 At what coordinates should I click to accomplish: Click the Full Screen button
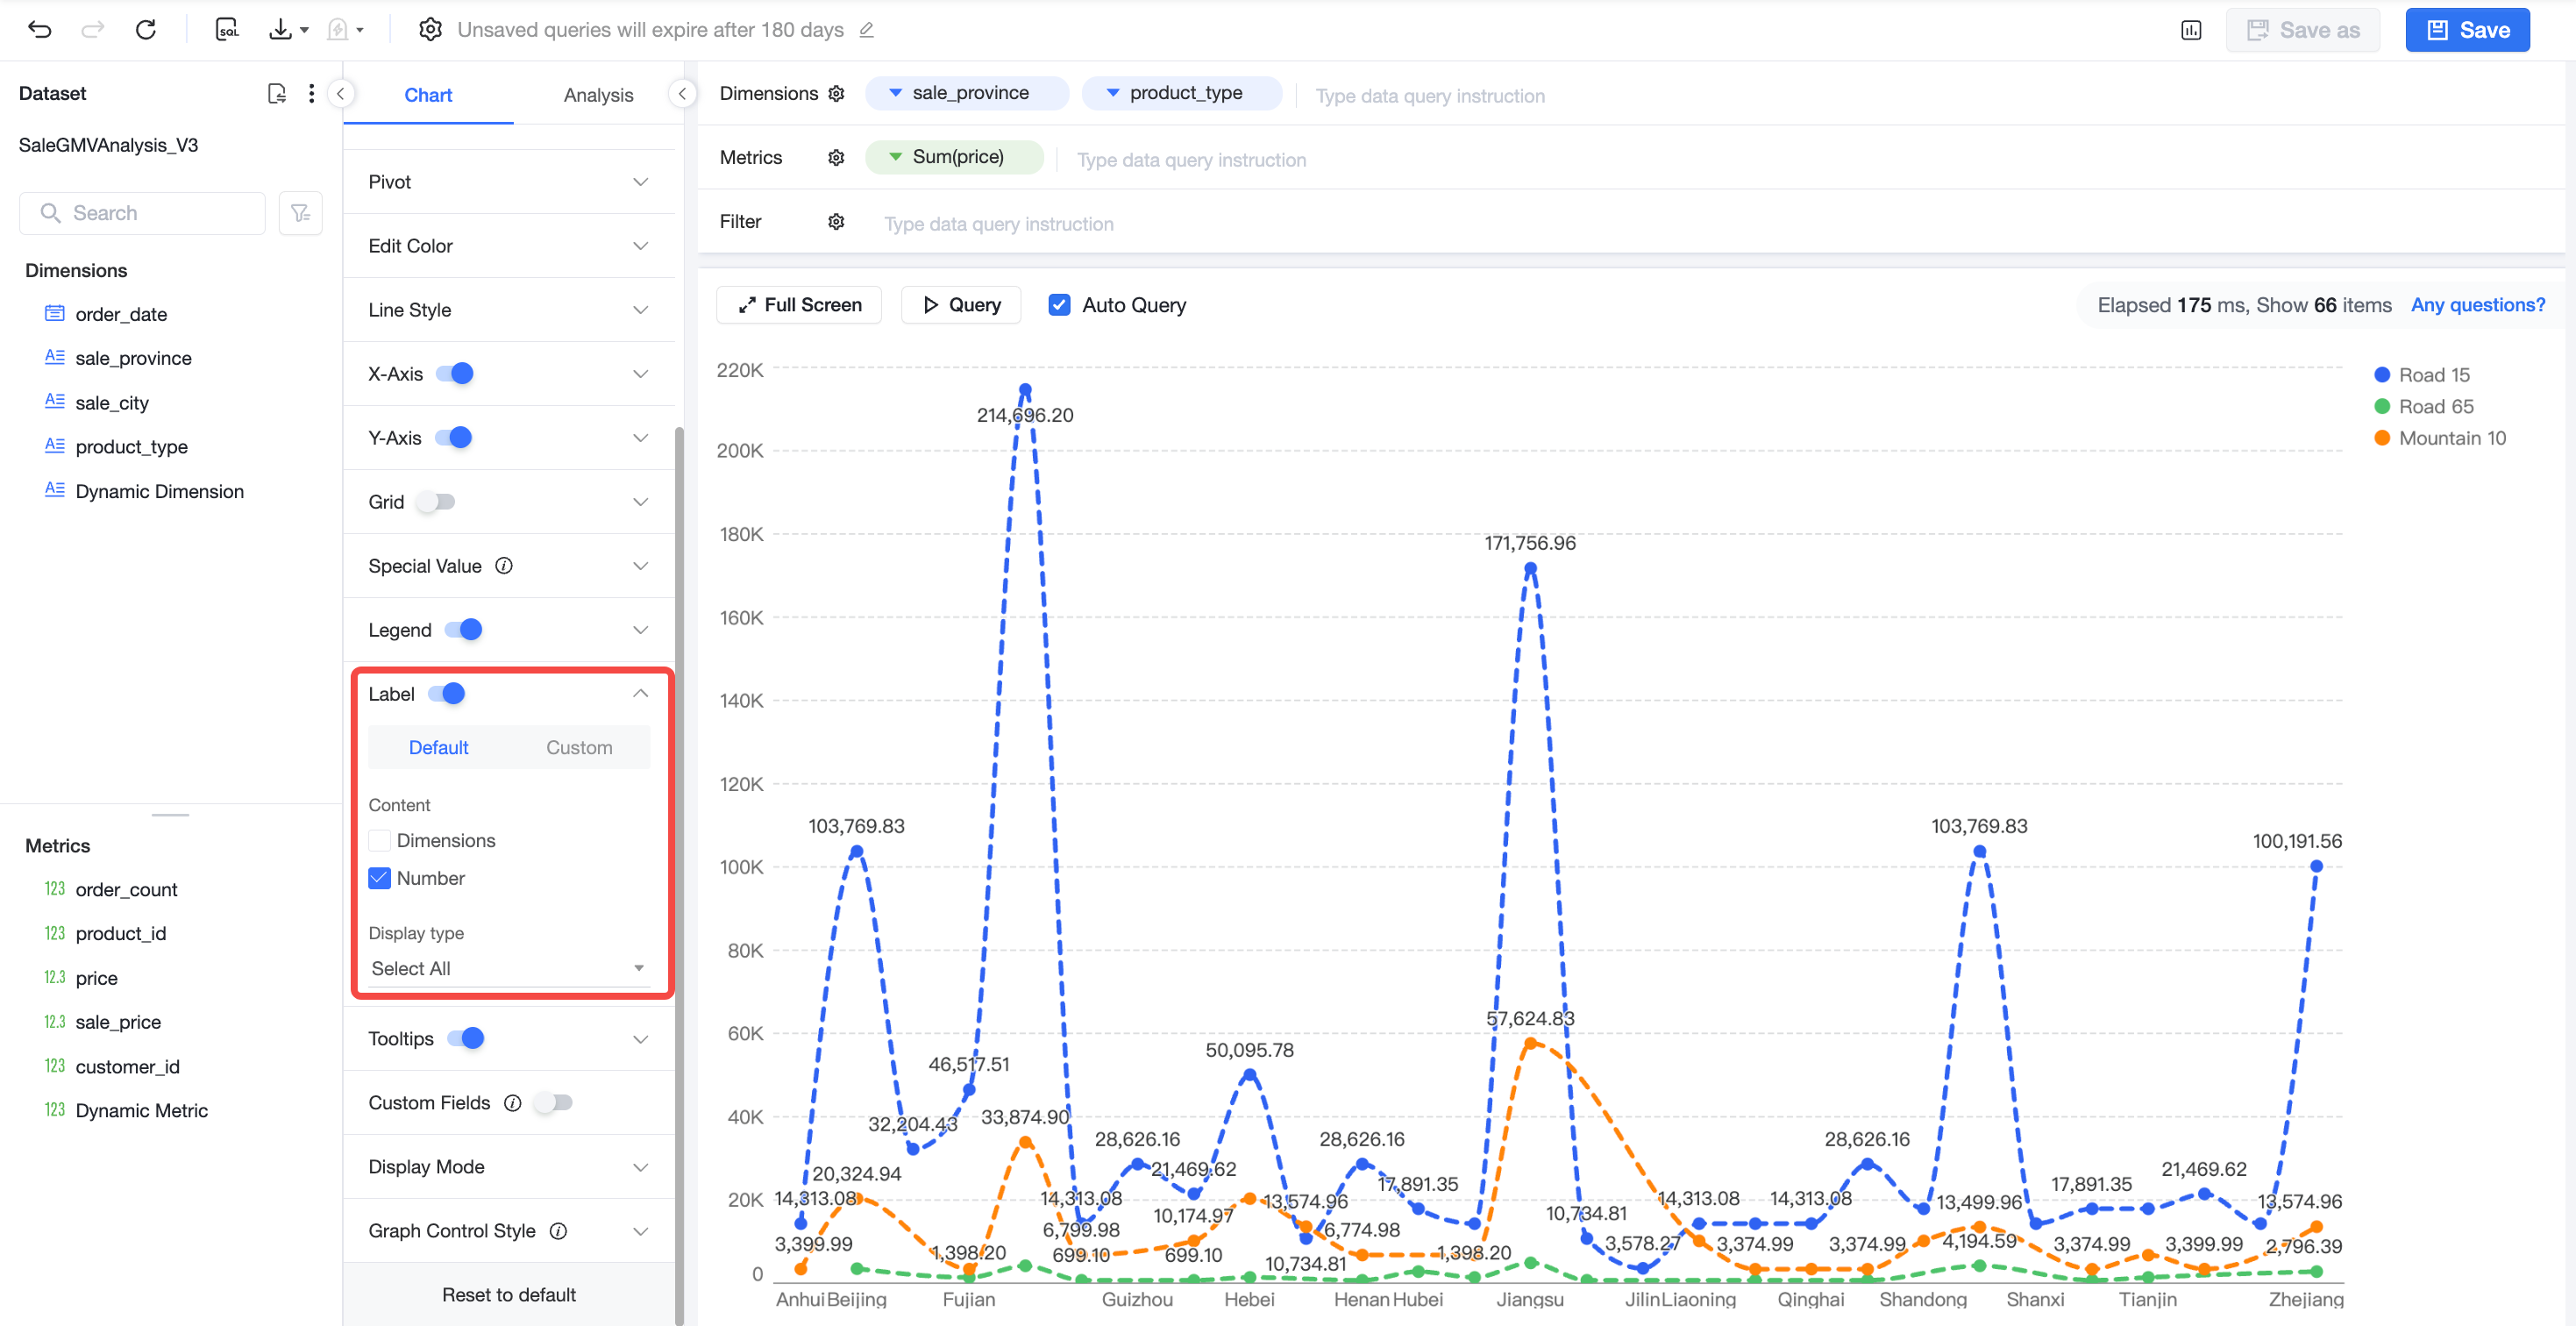[799, 305]
